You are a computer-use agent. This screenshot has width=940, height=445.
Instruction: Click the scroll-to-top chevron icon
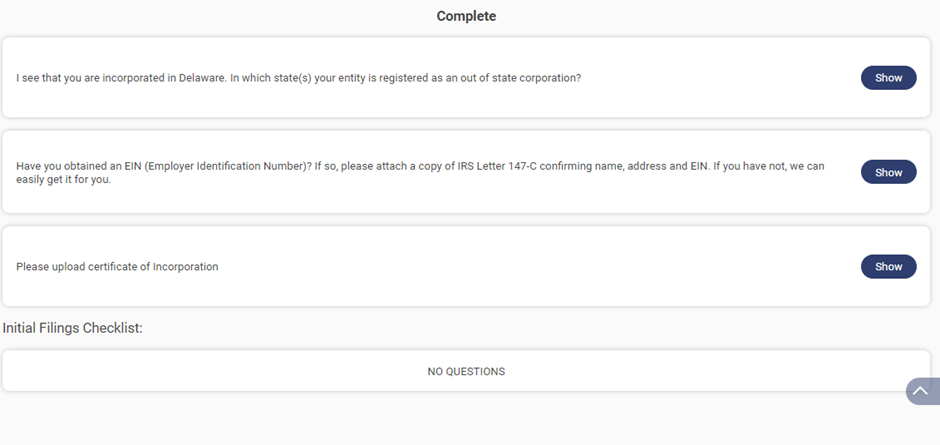pos(921,391)
